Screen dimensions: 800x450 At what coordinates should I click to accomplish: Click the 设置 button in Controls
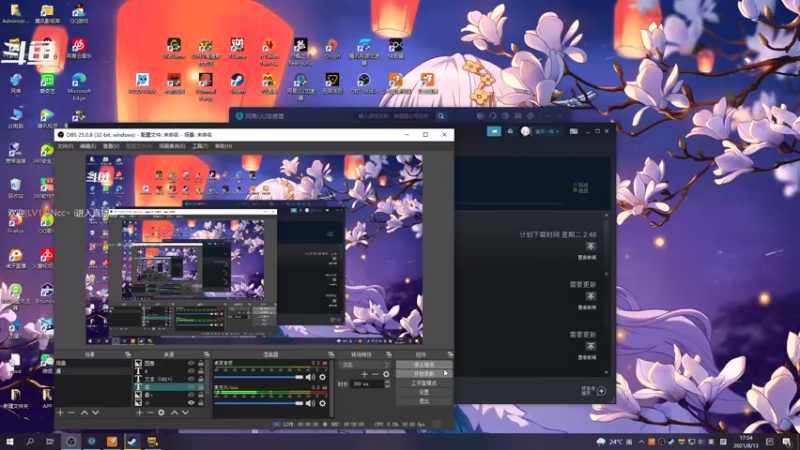click(x=424, y=392)
